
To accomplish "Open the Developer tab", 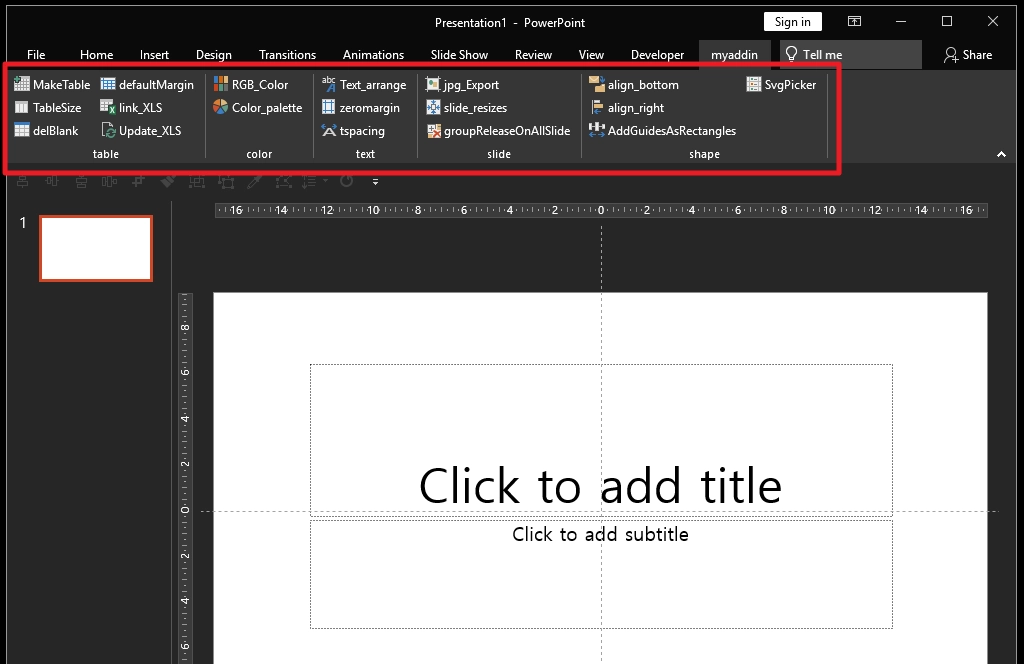I will [658, 55].
